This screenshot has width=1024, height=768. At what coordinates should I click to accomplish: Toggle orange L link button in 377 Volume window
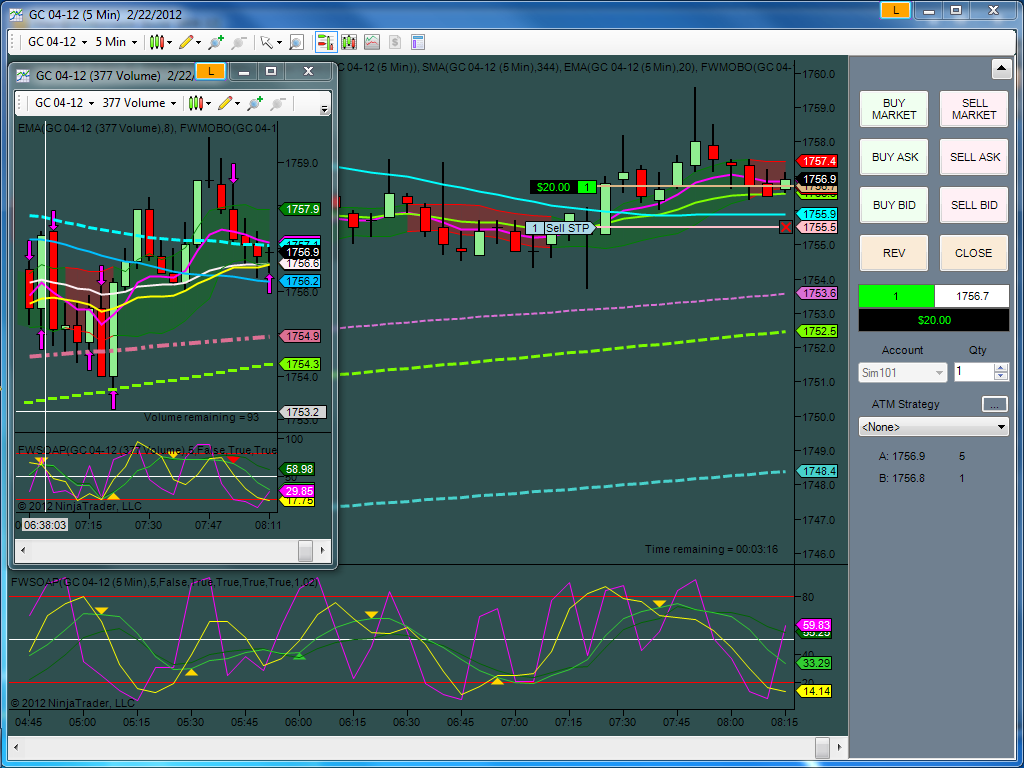pos(210,71)
